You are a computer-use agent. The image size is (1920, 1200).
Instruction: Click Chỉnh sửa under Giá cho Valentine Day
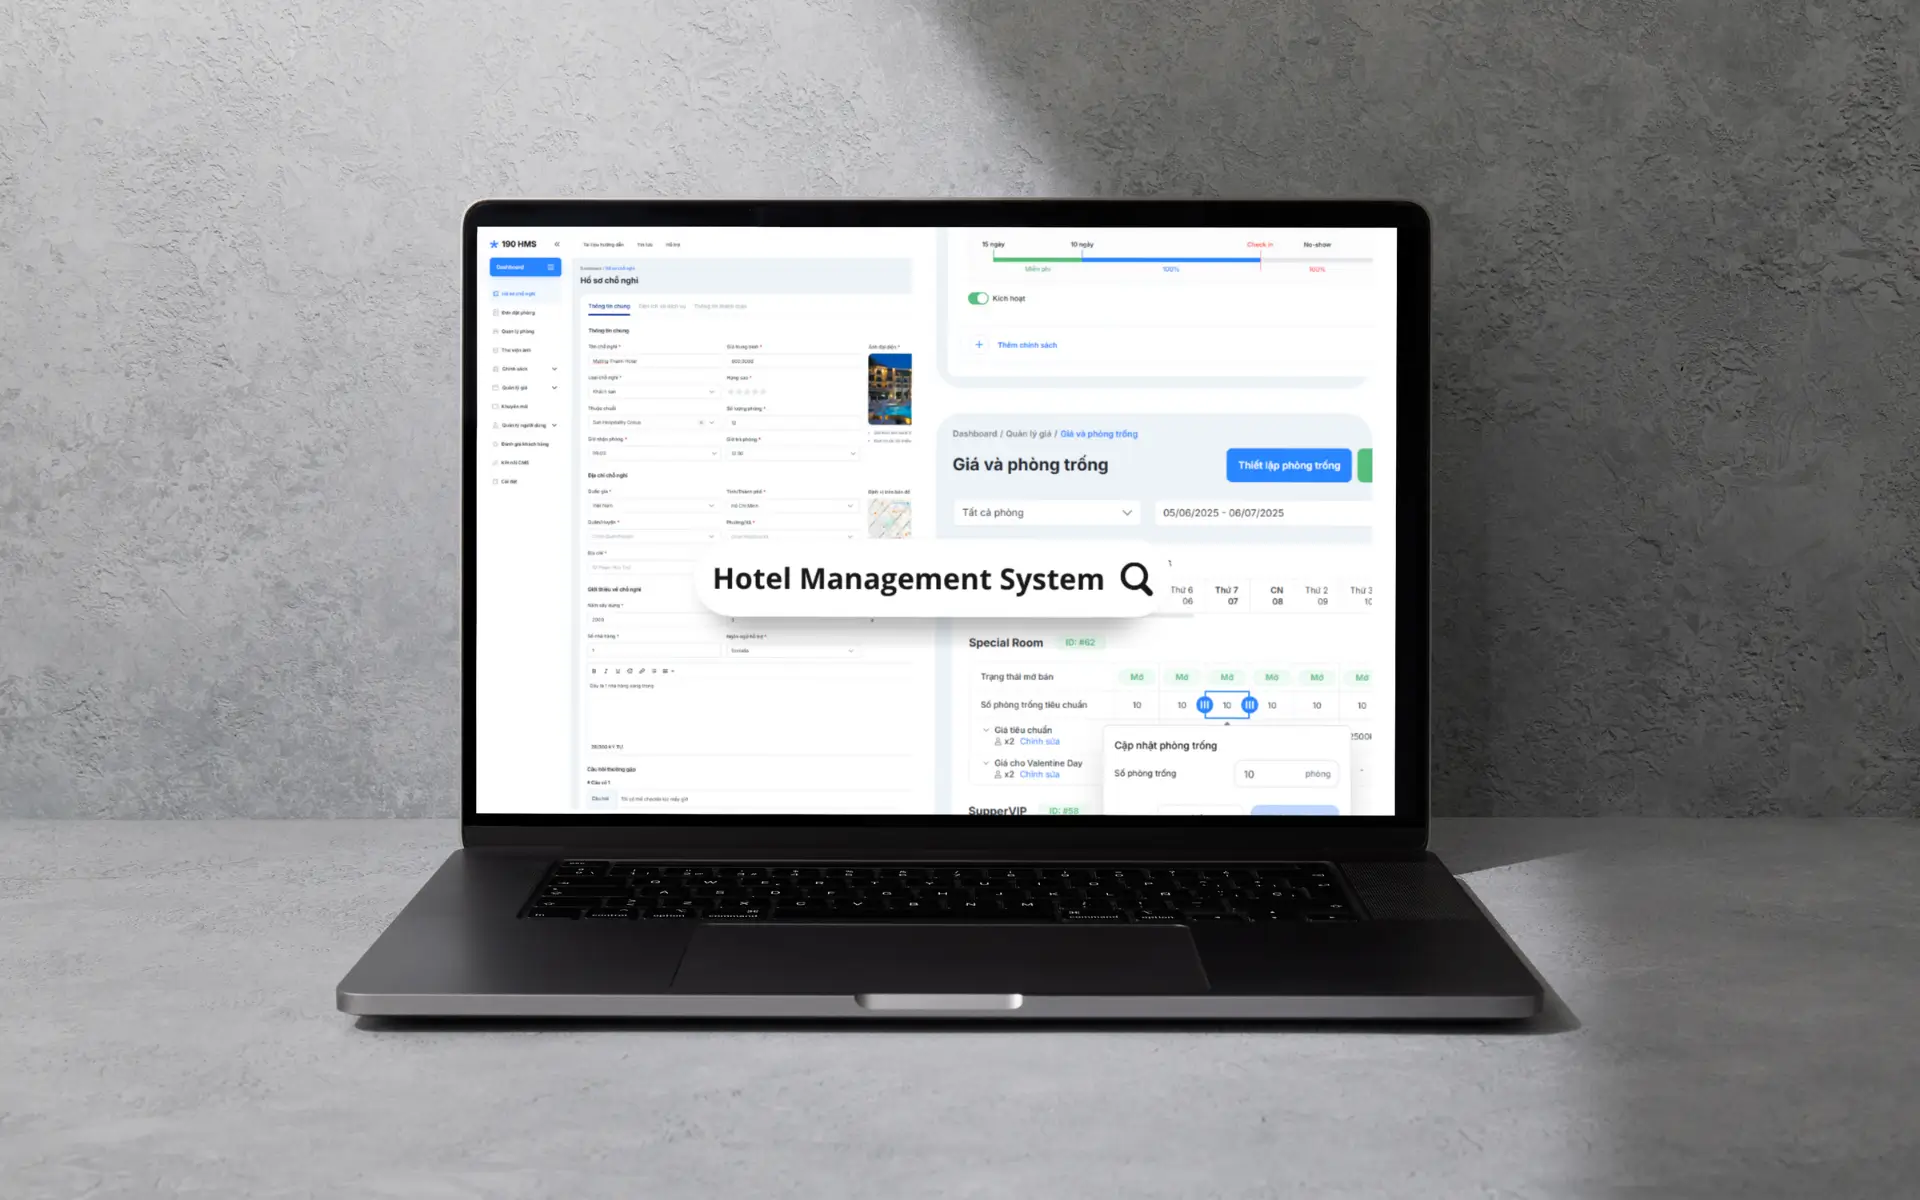1039,774
